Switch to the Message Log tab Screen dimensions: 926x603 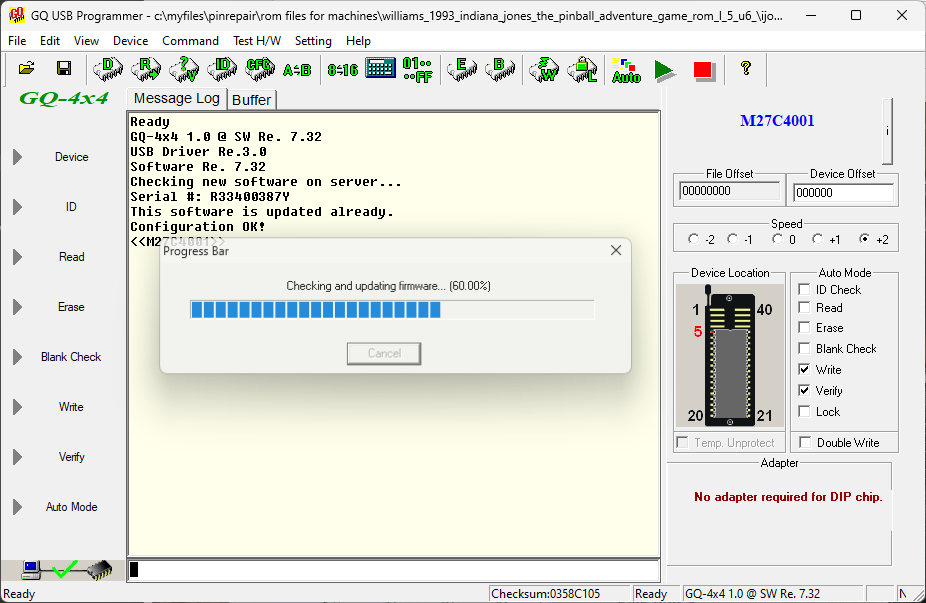click(177, 98)
